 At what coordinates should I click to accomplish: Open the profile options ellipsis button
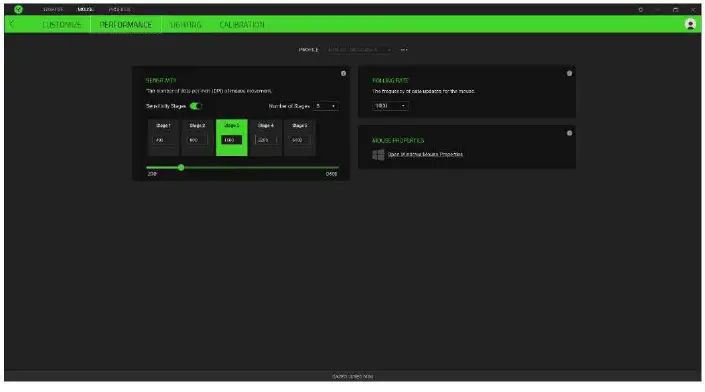point(403,49)
